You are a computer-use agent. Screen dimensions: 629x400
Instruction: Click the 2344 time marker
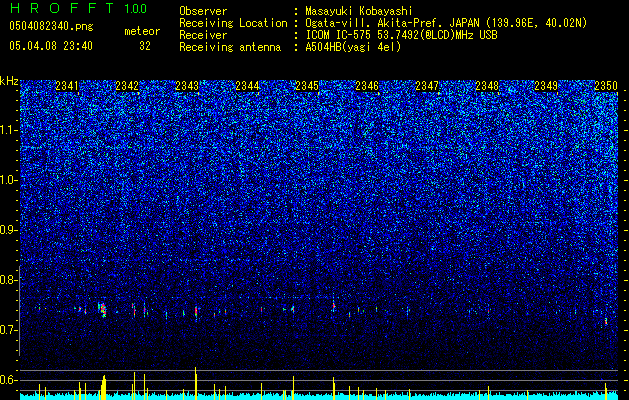coord(247,86)
